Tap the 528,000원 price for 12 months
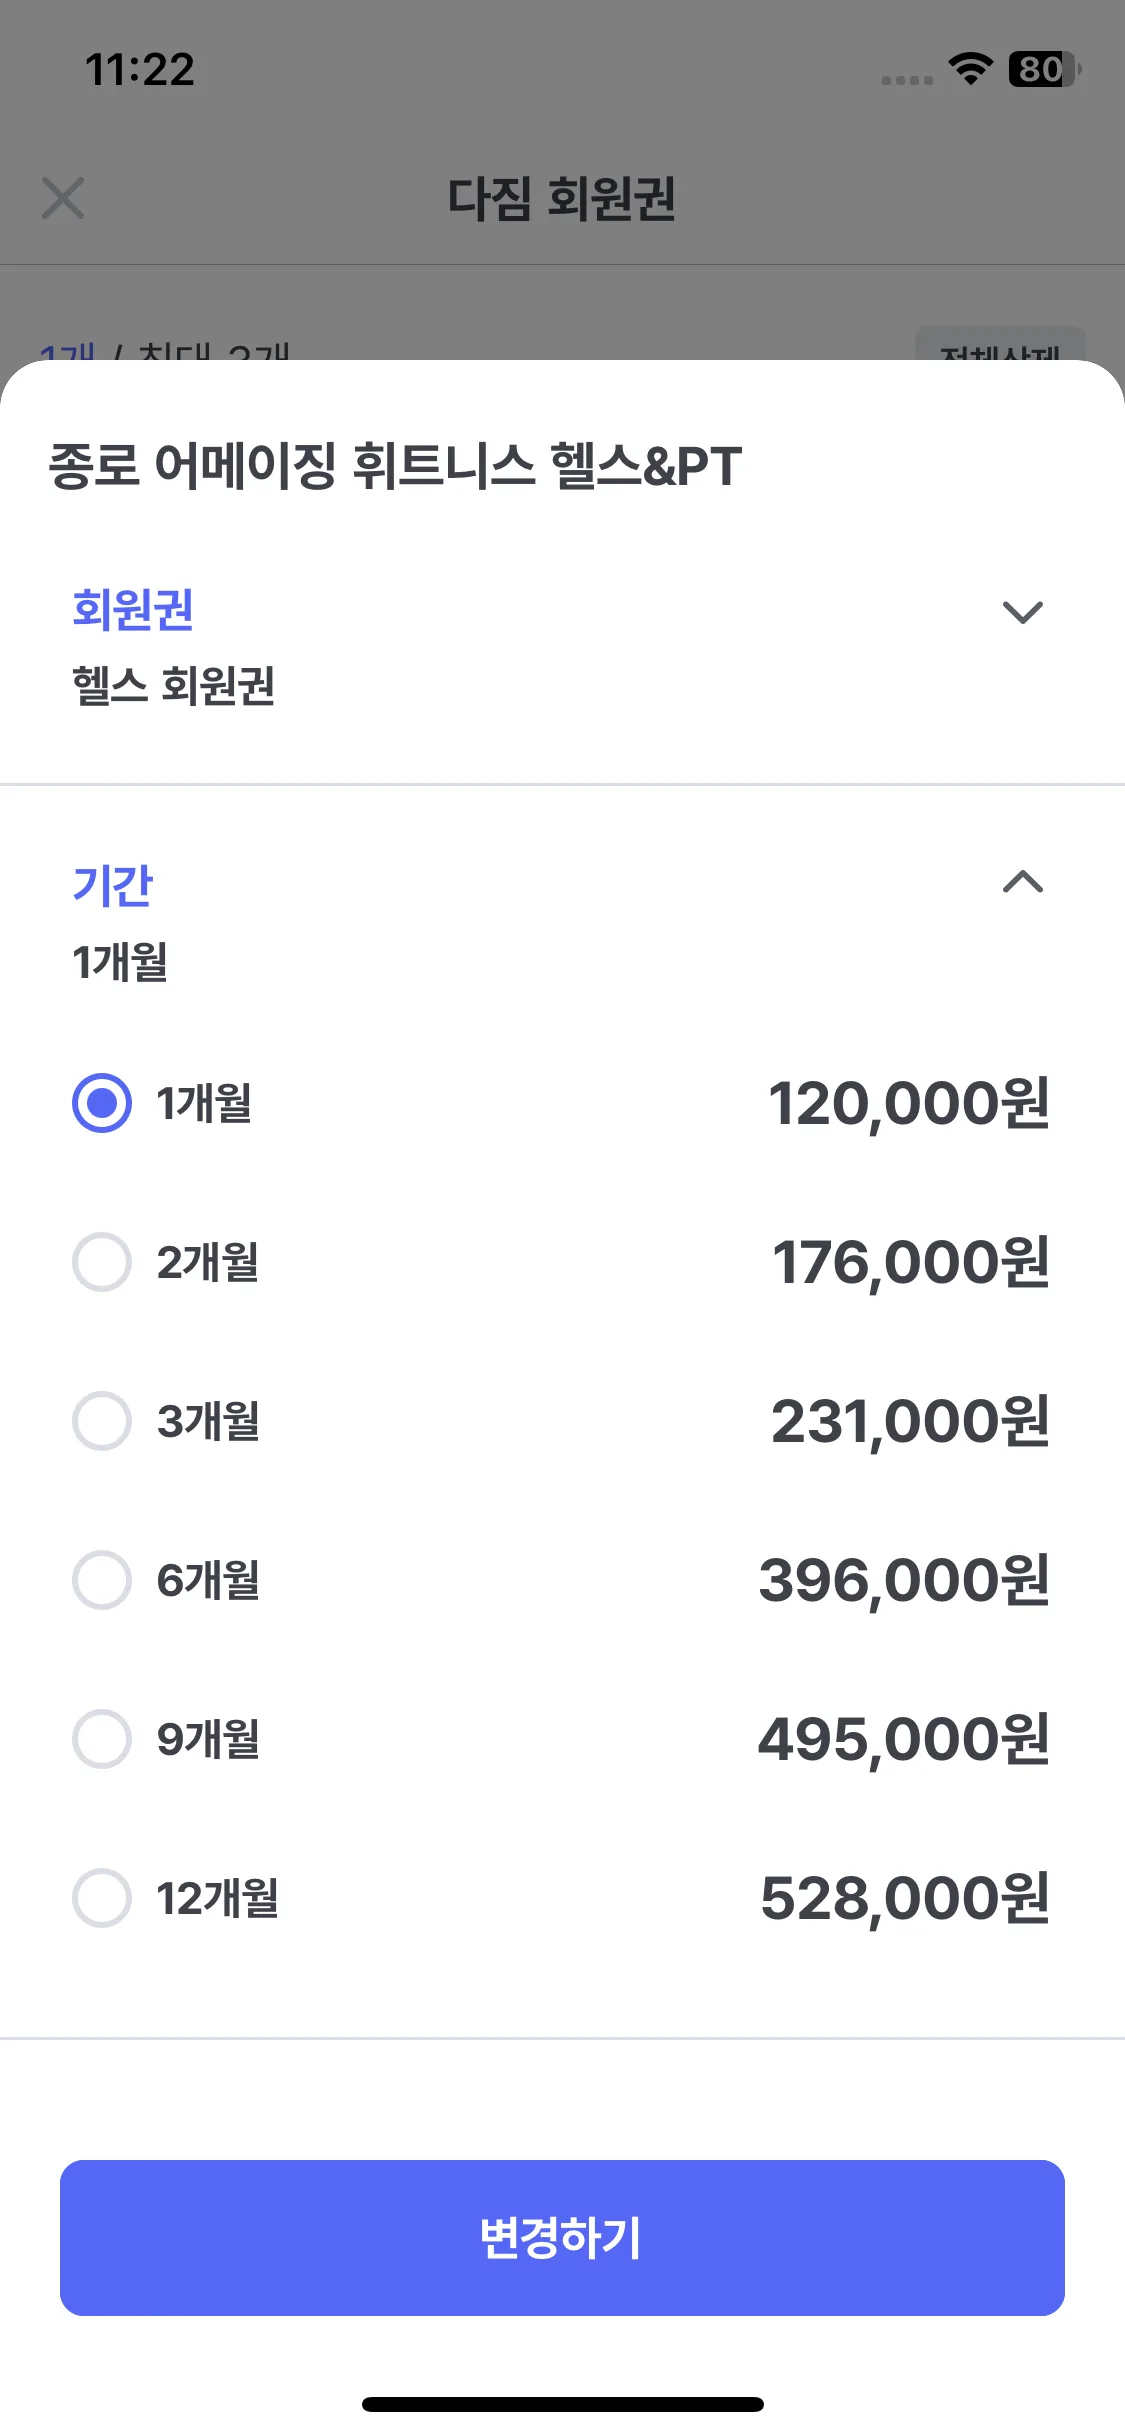1125x2436 pixels. 904,1898
